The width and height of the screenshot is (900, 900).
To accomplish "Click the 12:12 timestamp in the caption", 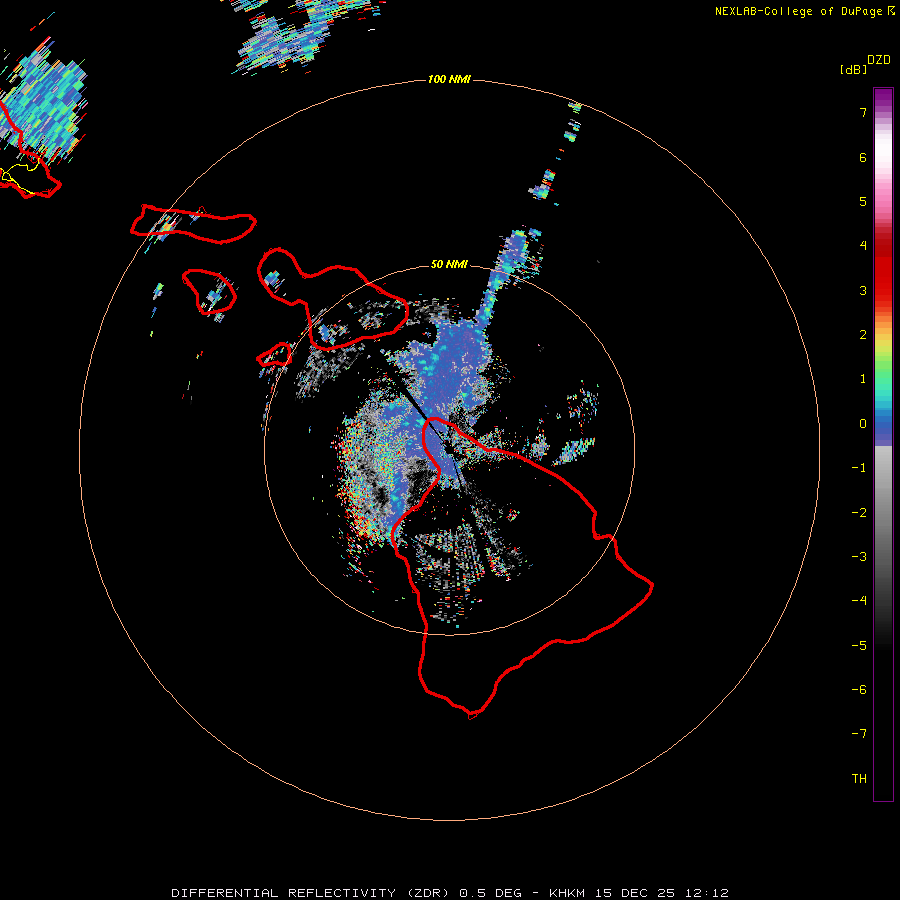I will pos(707,893).
